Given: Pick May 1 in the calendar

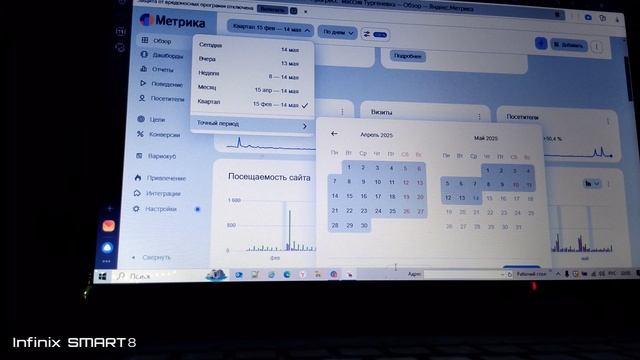Looking at the screenshot, I should 488,170.
